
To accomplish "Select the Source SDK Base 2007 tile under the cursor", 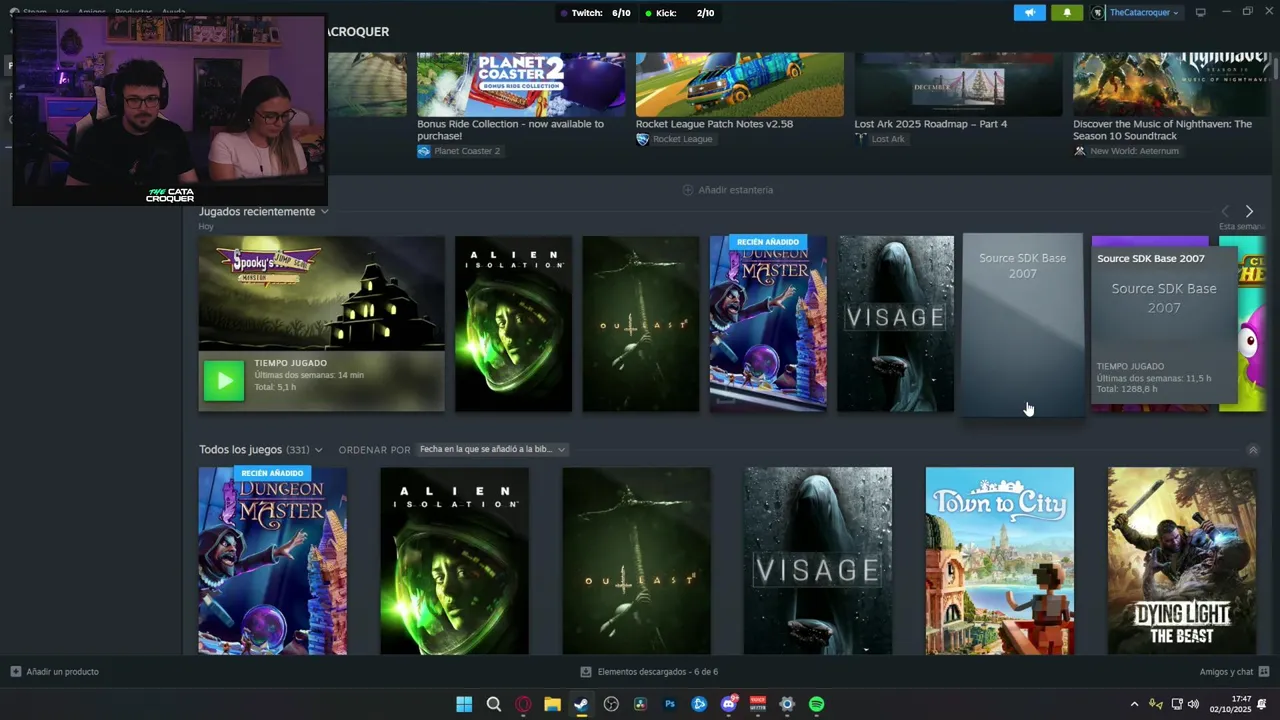I will [x=1023, y=325].
